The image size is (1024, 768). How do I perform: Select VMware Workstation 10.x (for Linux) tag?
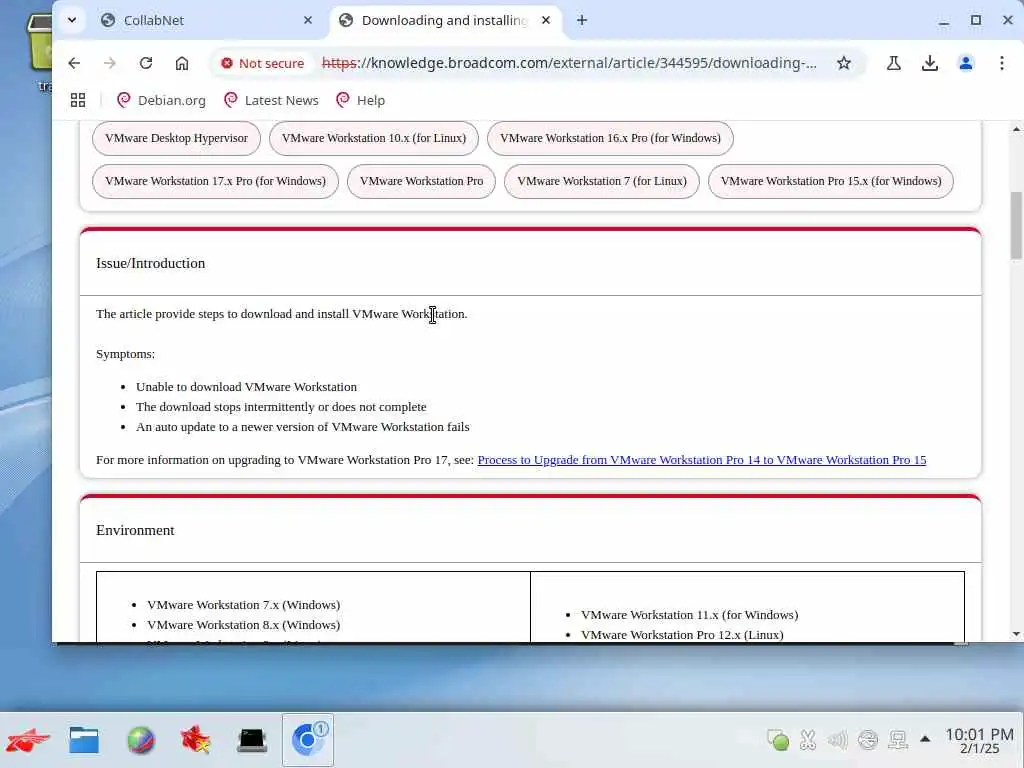(x=374, y=138)
